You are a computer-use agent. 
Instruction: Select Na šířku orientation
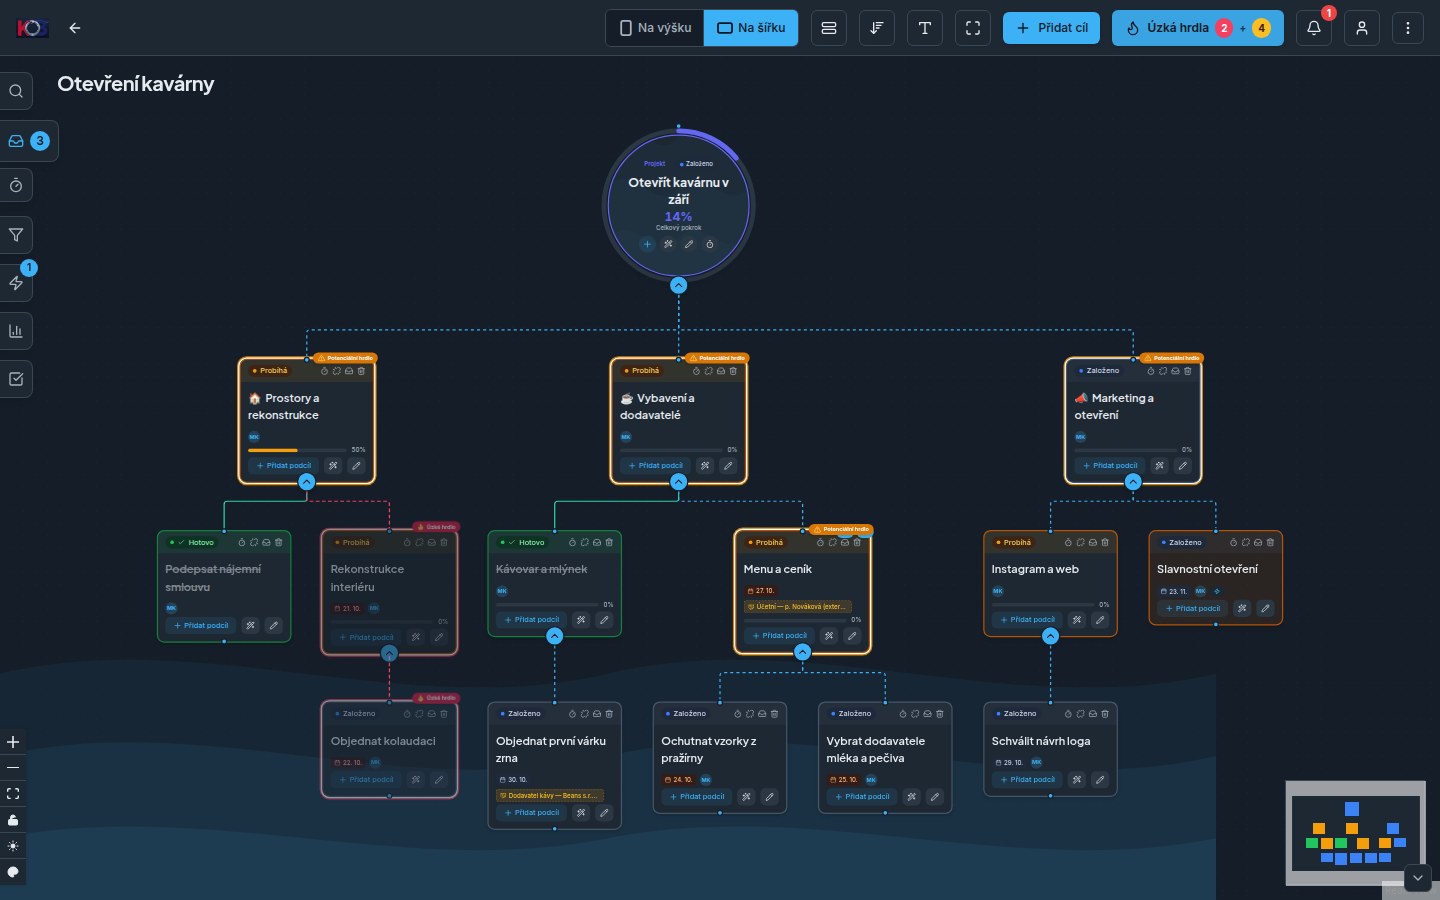[751, 28]
